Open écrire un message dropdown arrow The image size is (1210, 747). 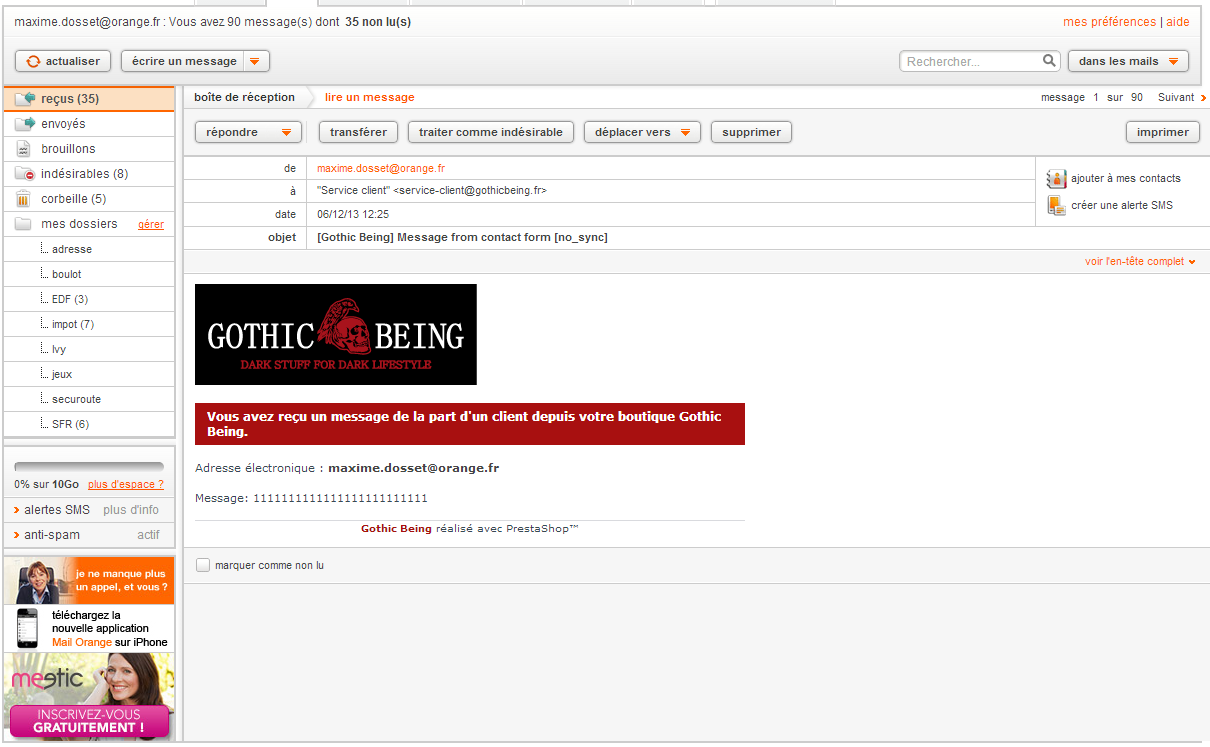click(x=254, y=61)
